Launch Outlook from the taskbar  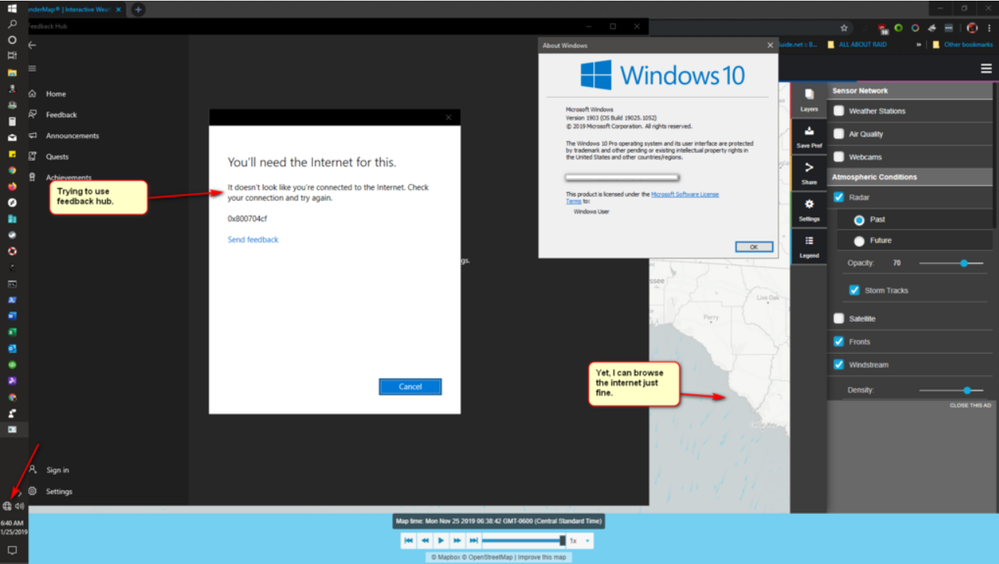coord(12,349)
